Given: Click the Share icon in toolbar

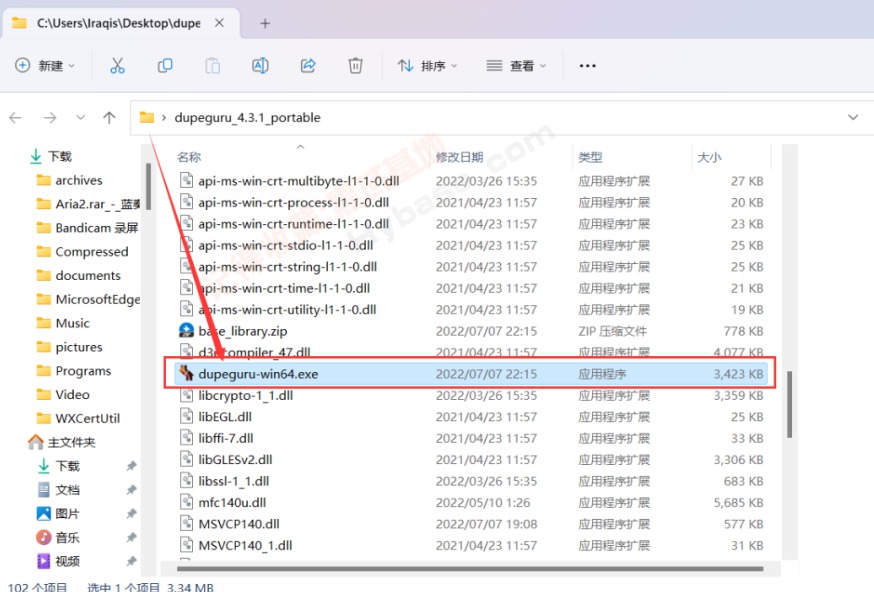Looking at the screenshot, I should click(308, 66).
